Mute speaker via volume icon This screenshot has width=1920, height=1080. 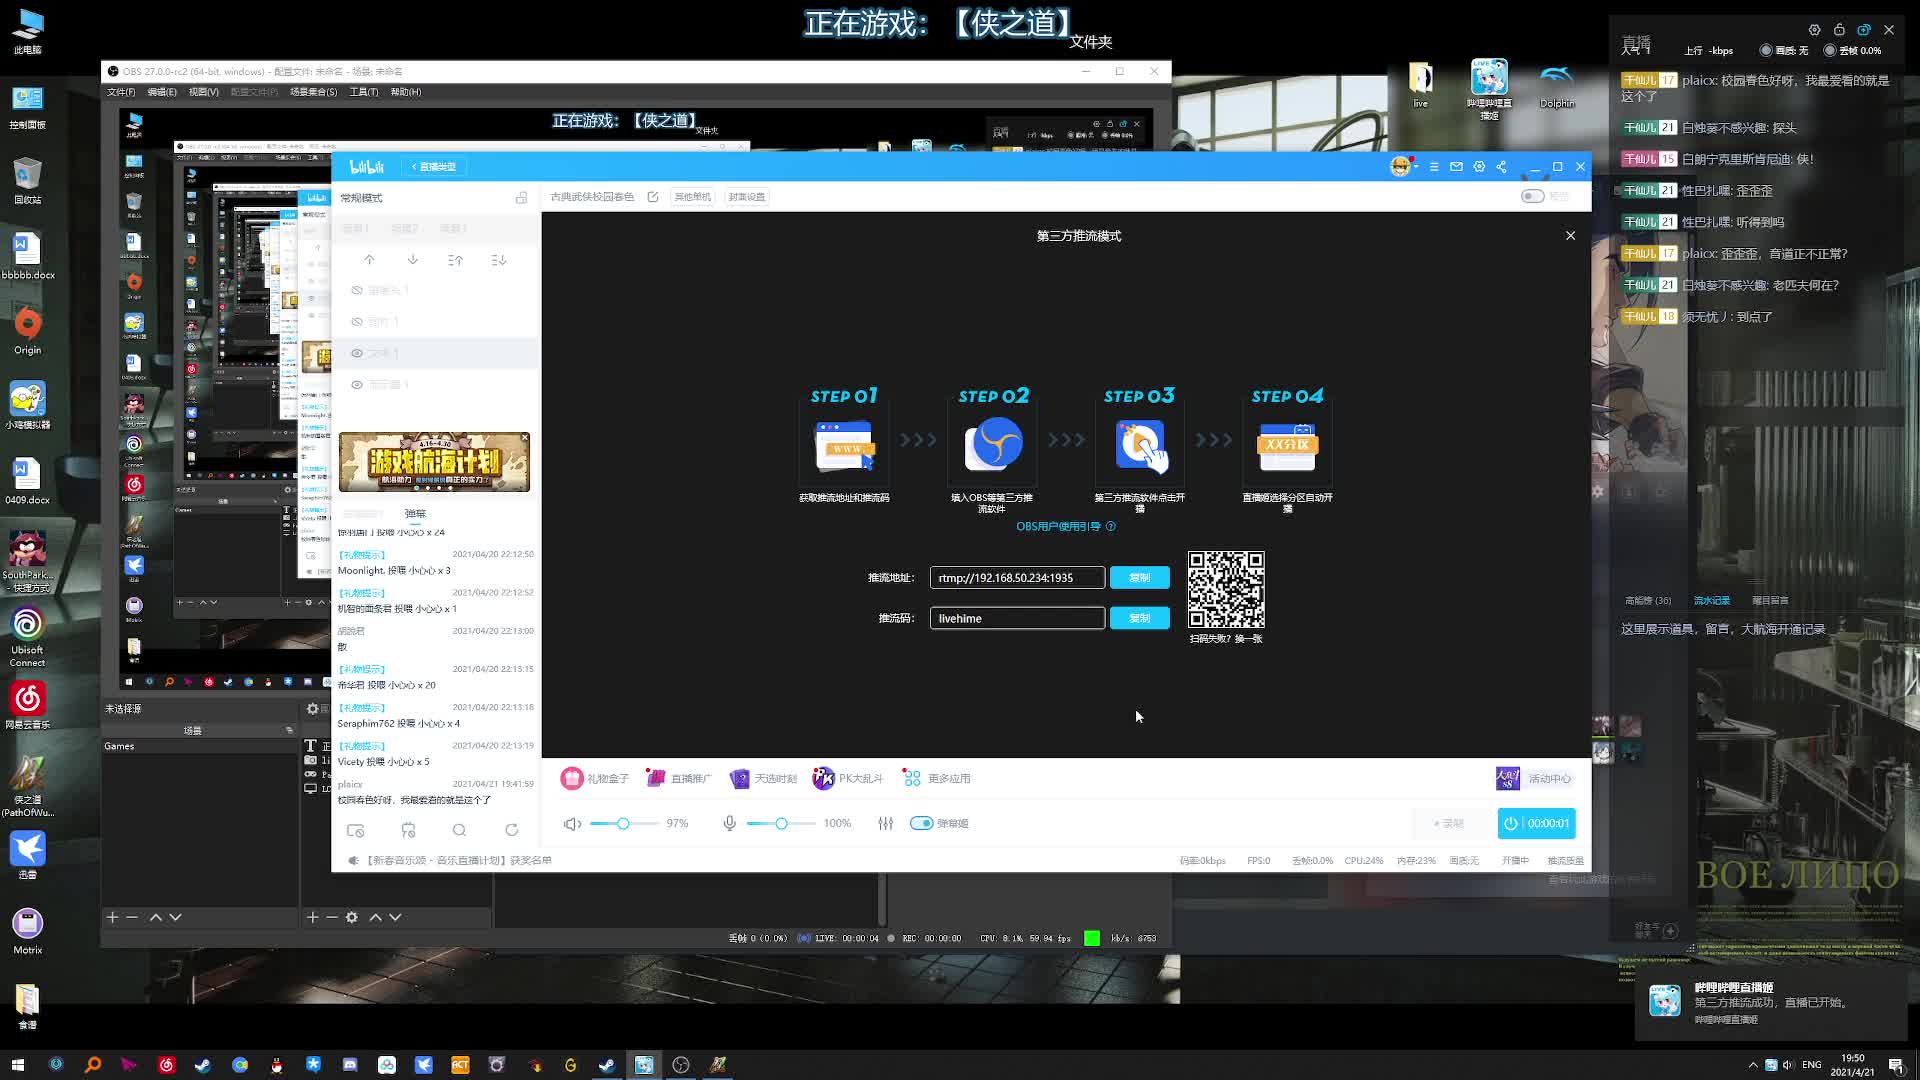(x=572, y=824)
